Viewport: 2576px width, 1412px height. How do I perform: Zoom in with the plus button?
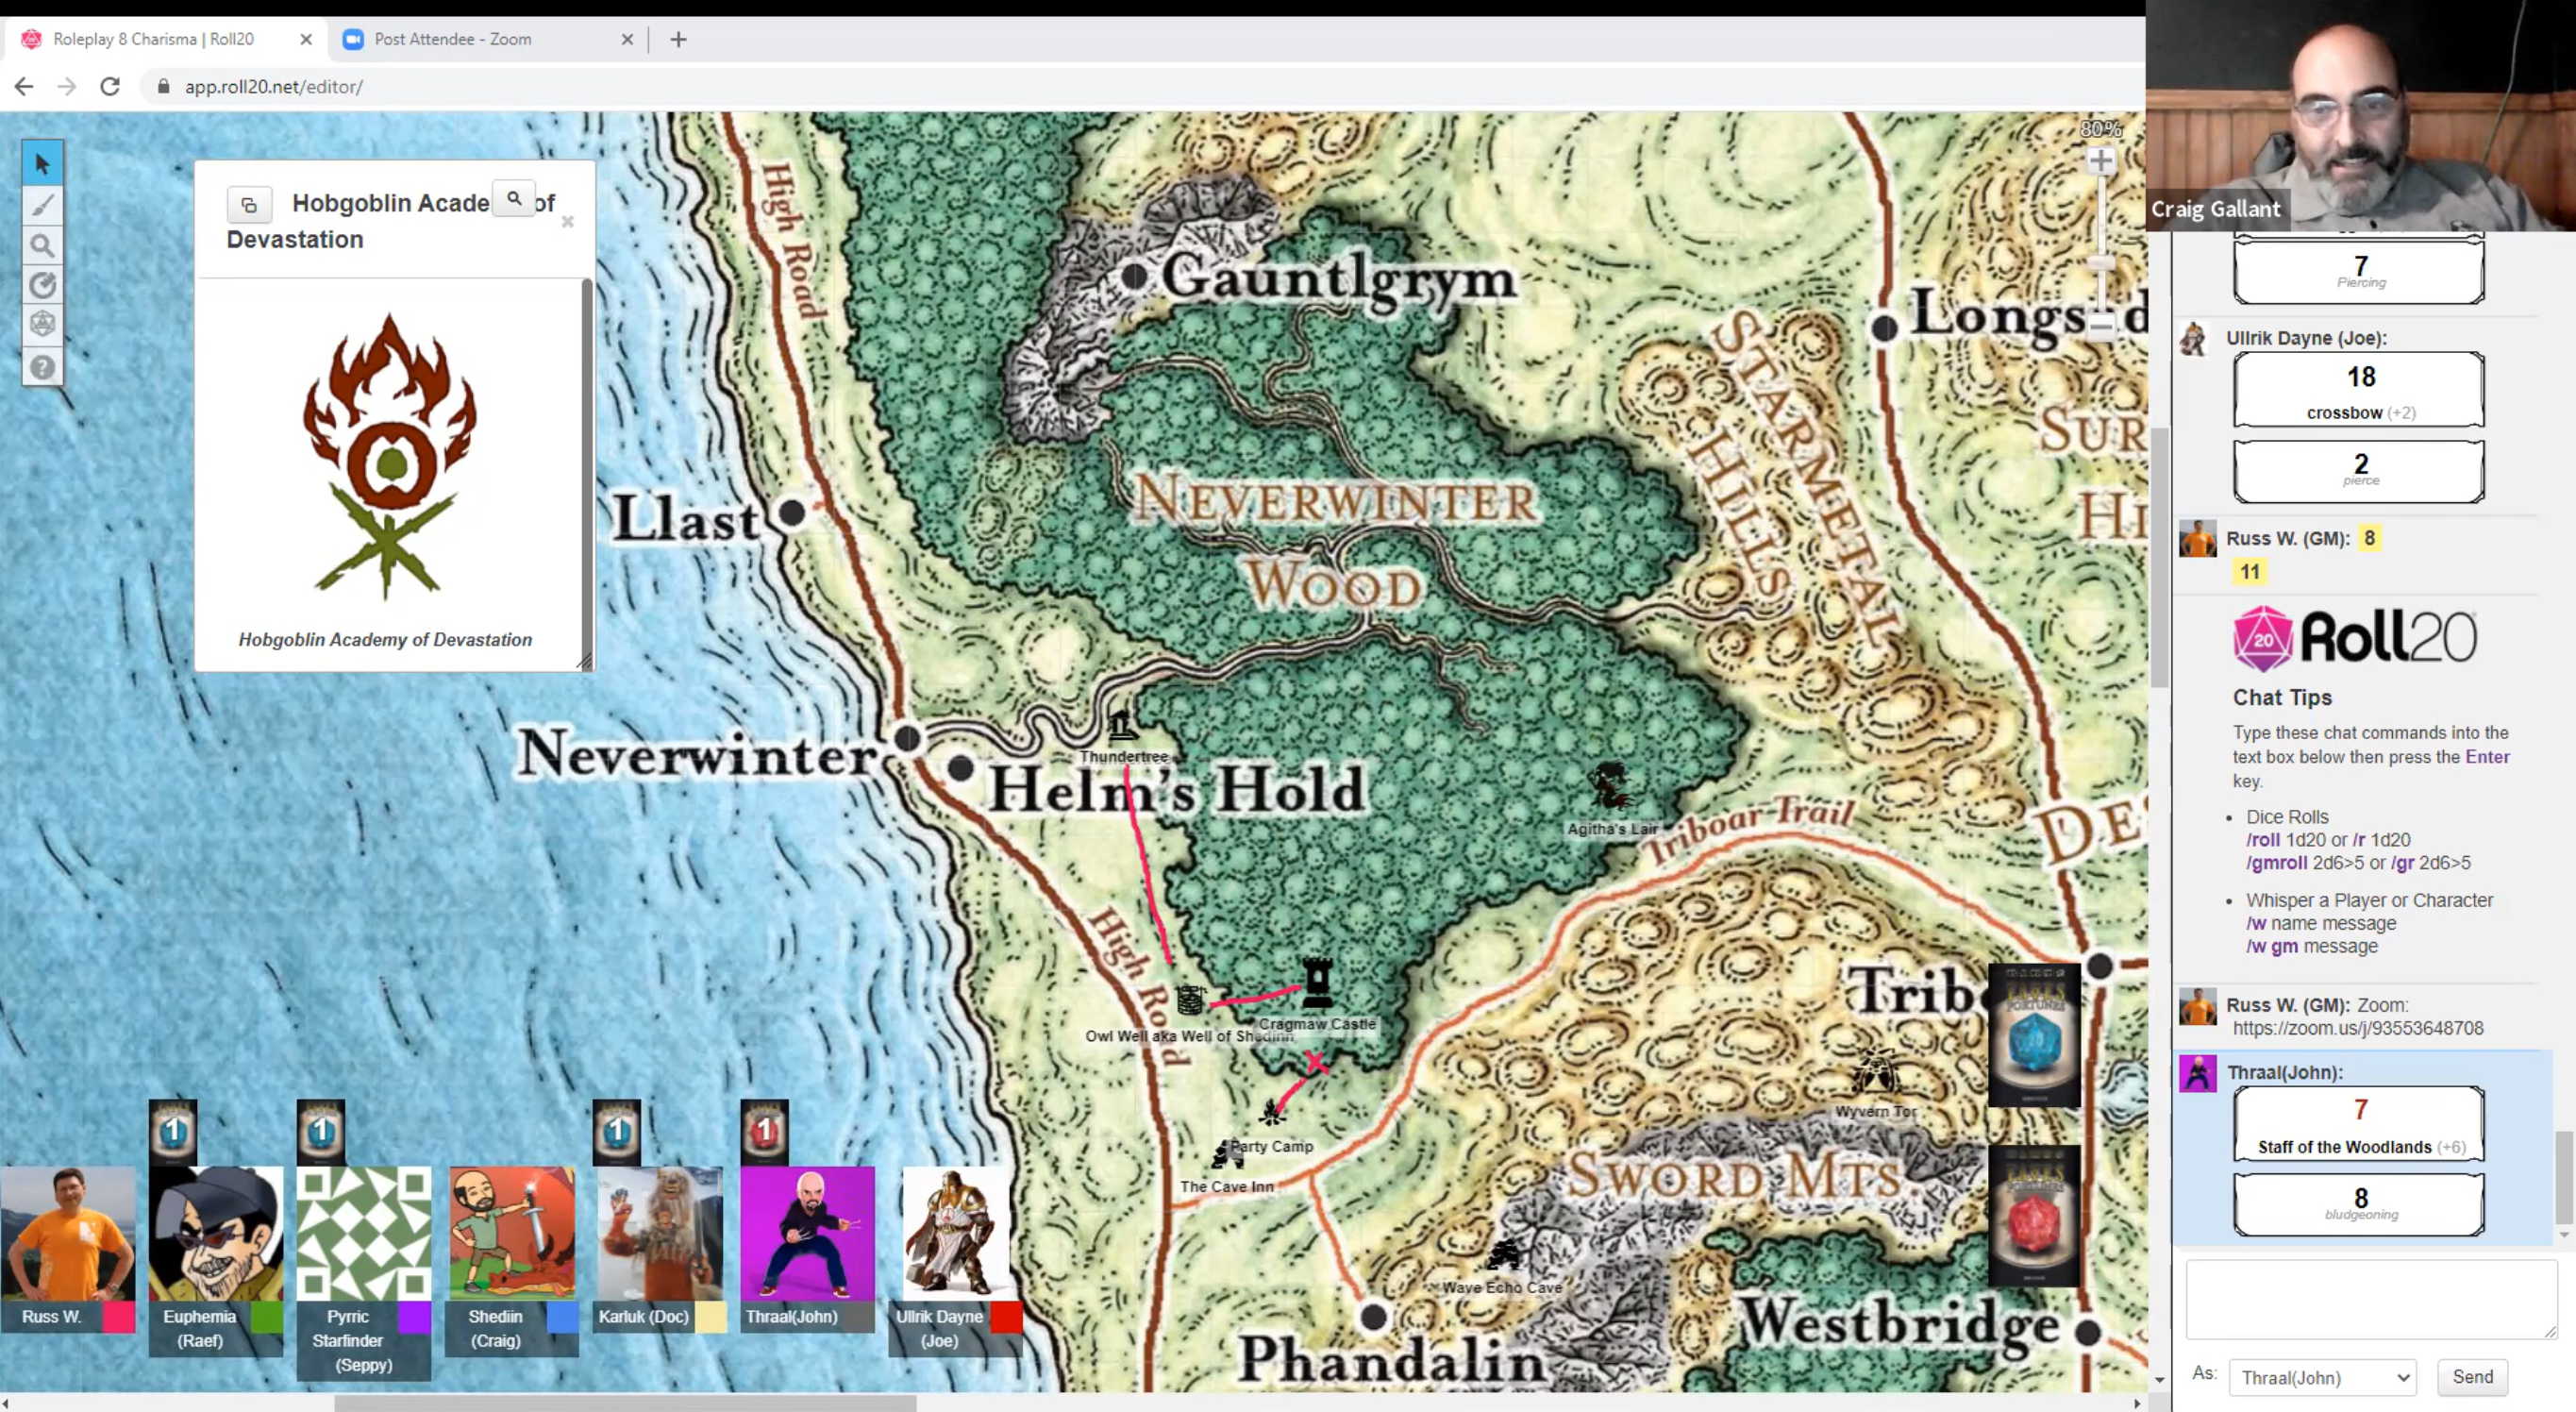click(2101, 161)
